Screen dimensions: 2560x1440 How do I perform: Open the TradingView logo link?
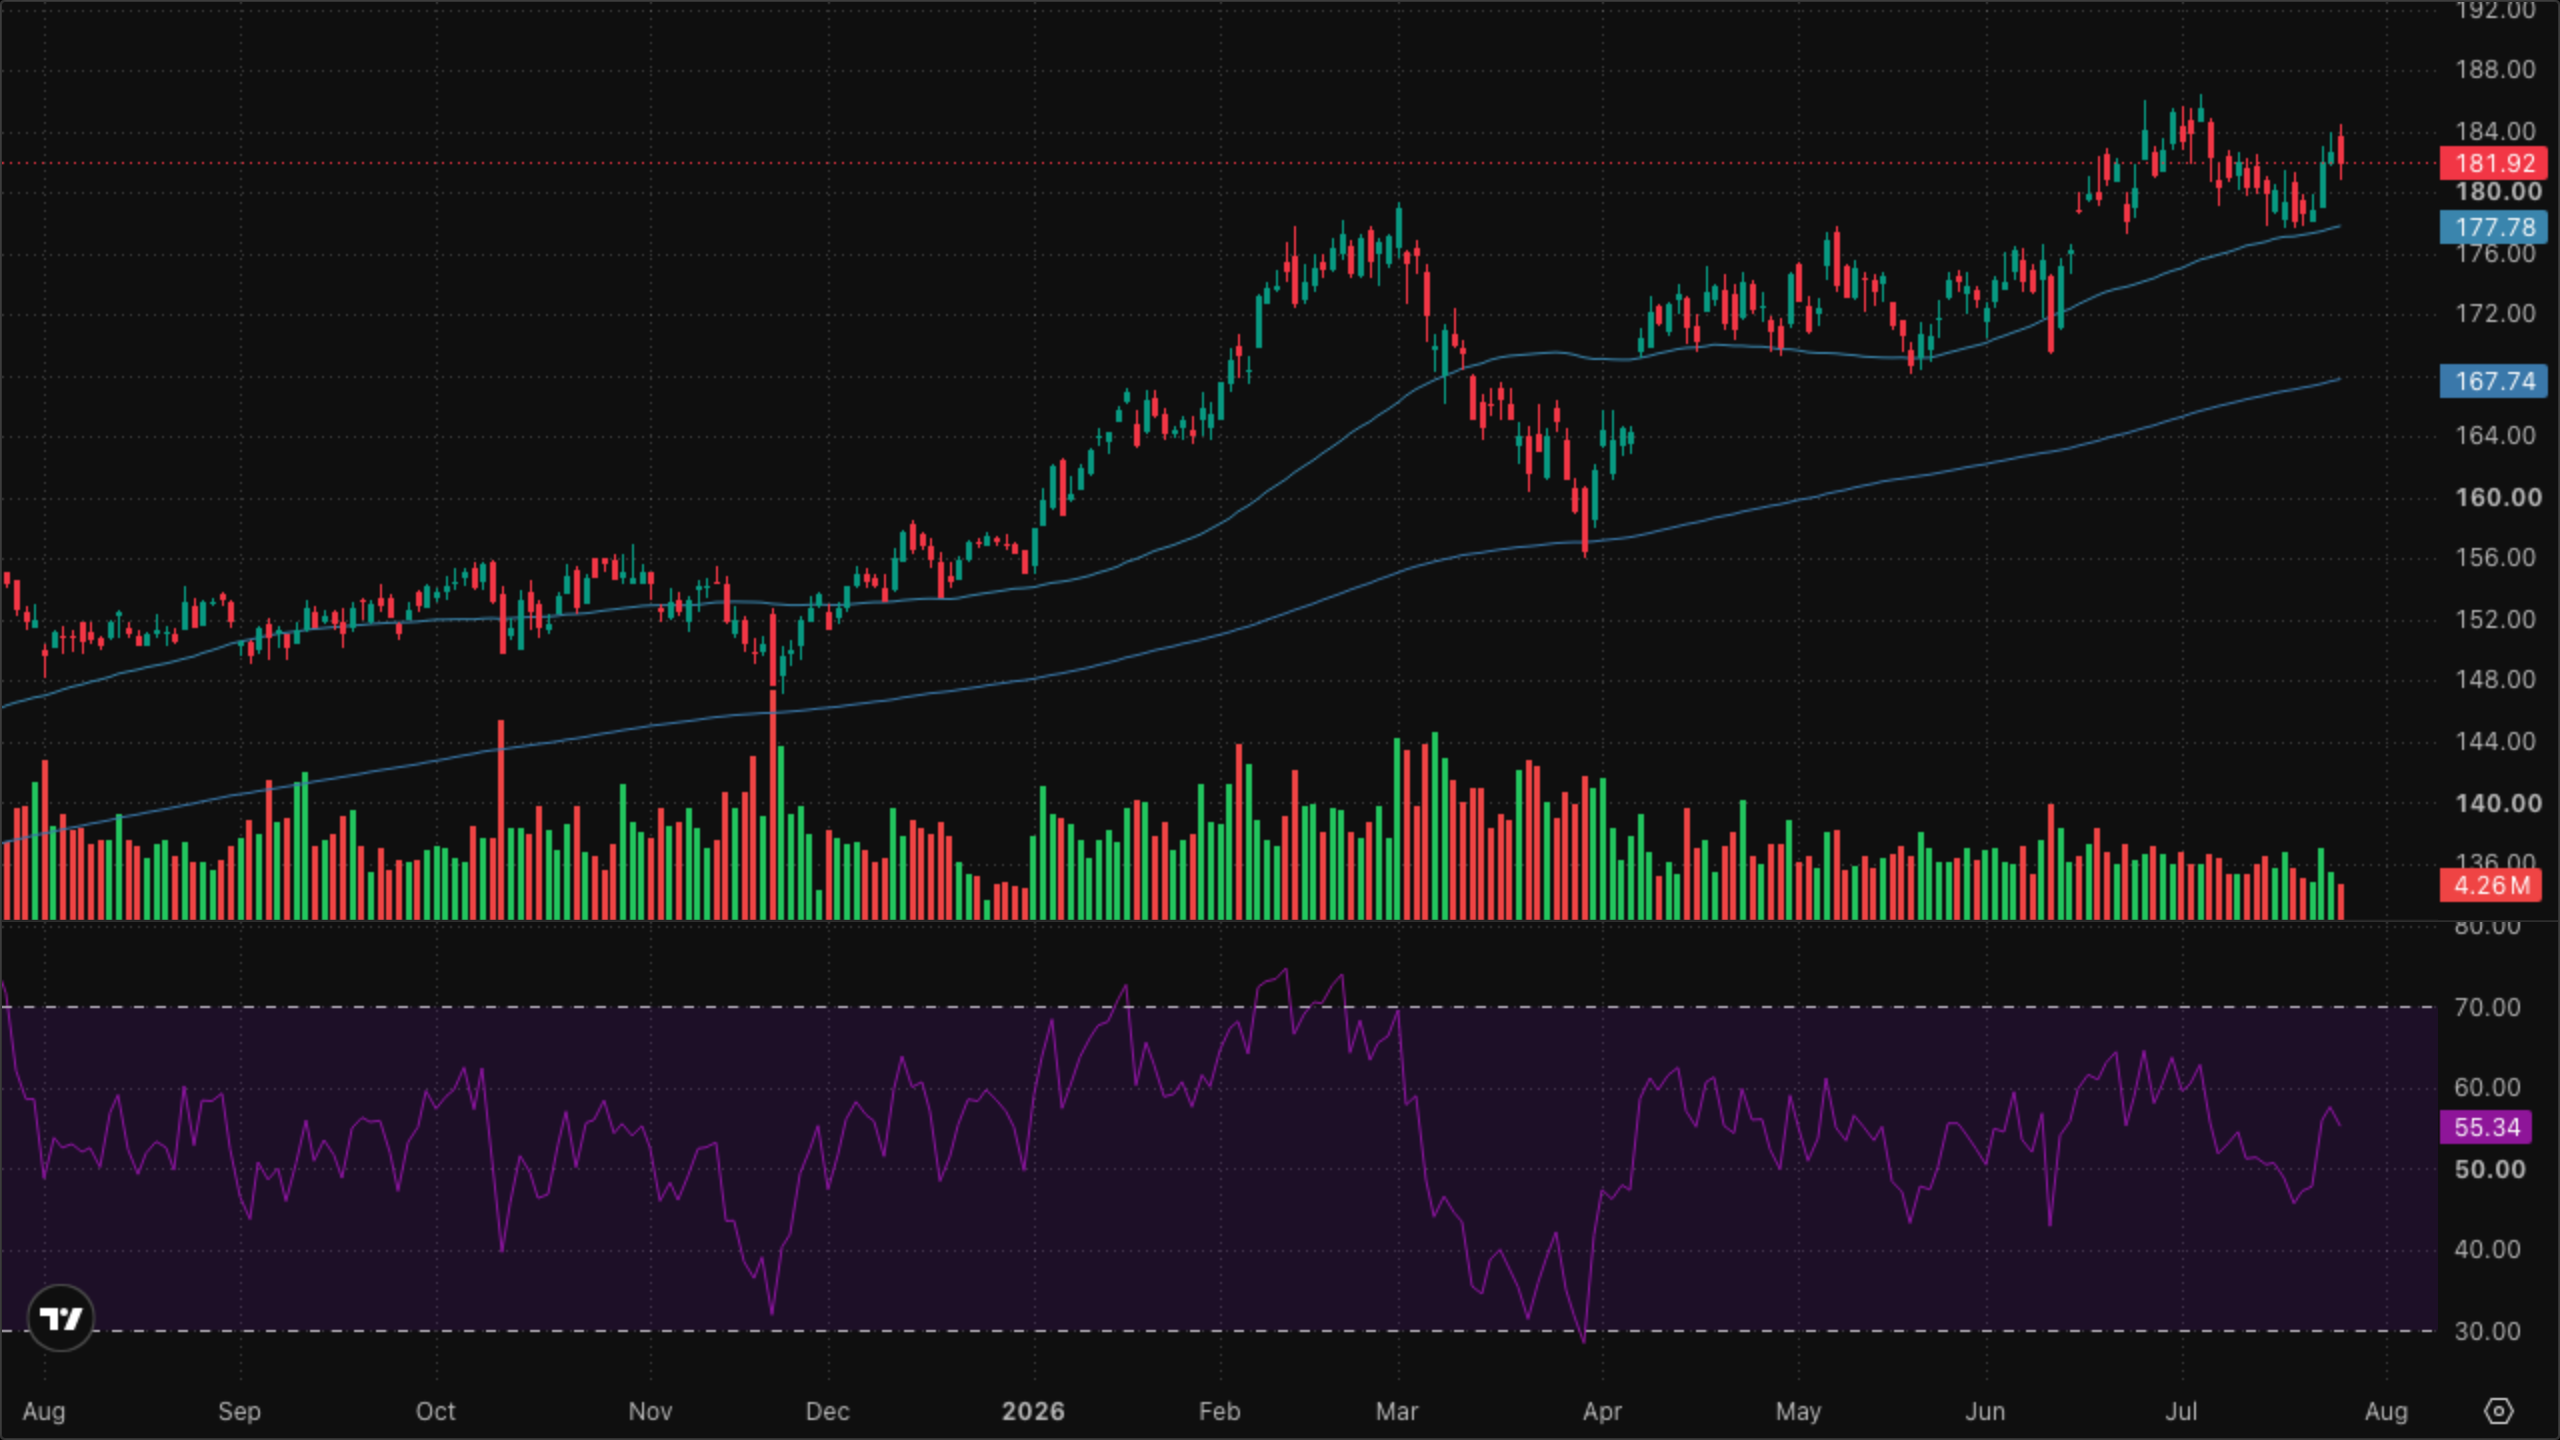tap(61, 1318)
